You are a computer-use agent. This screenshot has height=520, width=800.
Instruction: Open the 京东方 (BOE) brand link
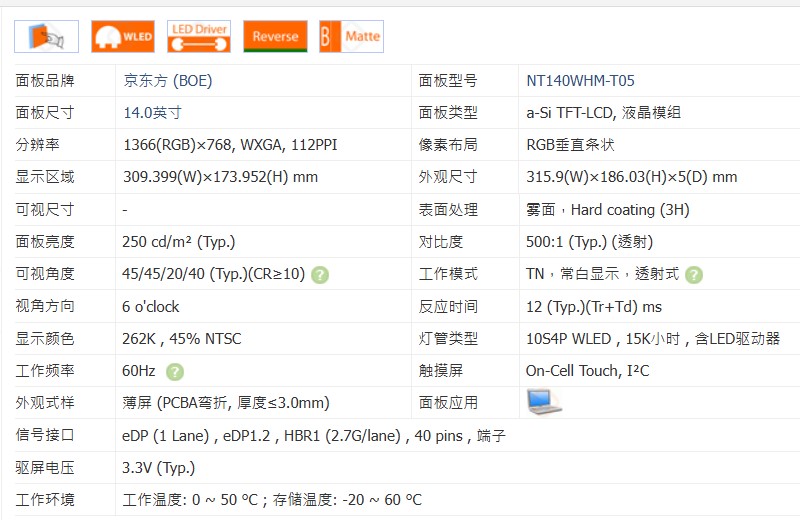pos(167,81)
